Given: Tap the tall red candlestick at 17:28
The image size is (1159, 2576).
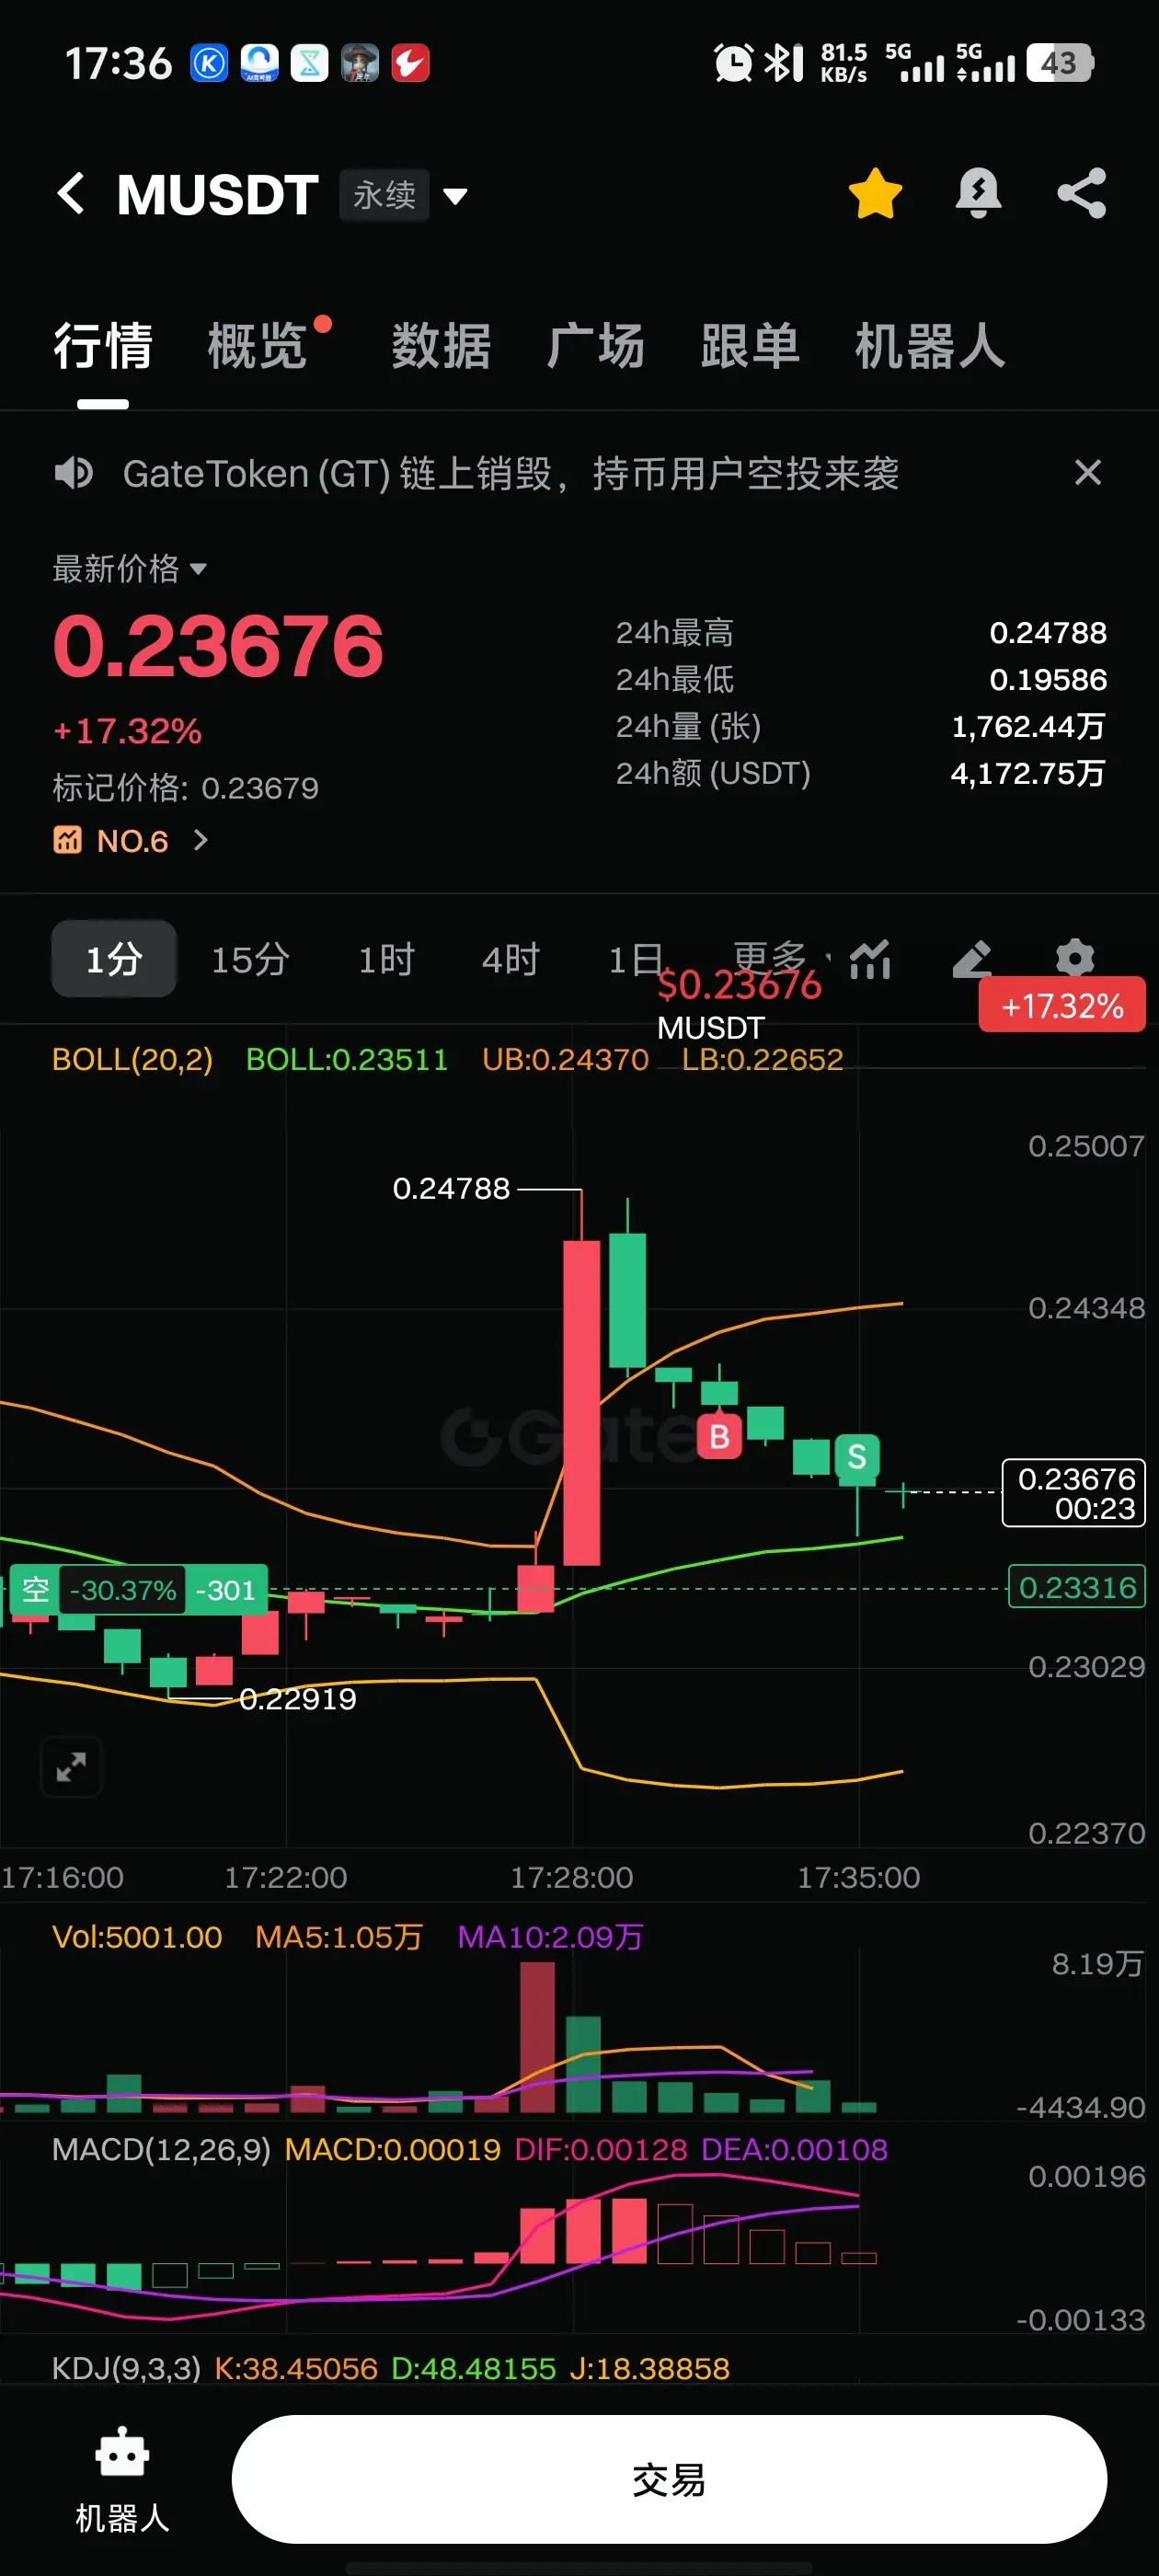Looking at the screenshot, I should tap(581, 1402).
